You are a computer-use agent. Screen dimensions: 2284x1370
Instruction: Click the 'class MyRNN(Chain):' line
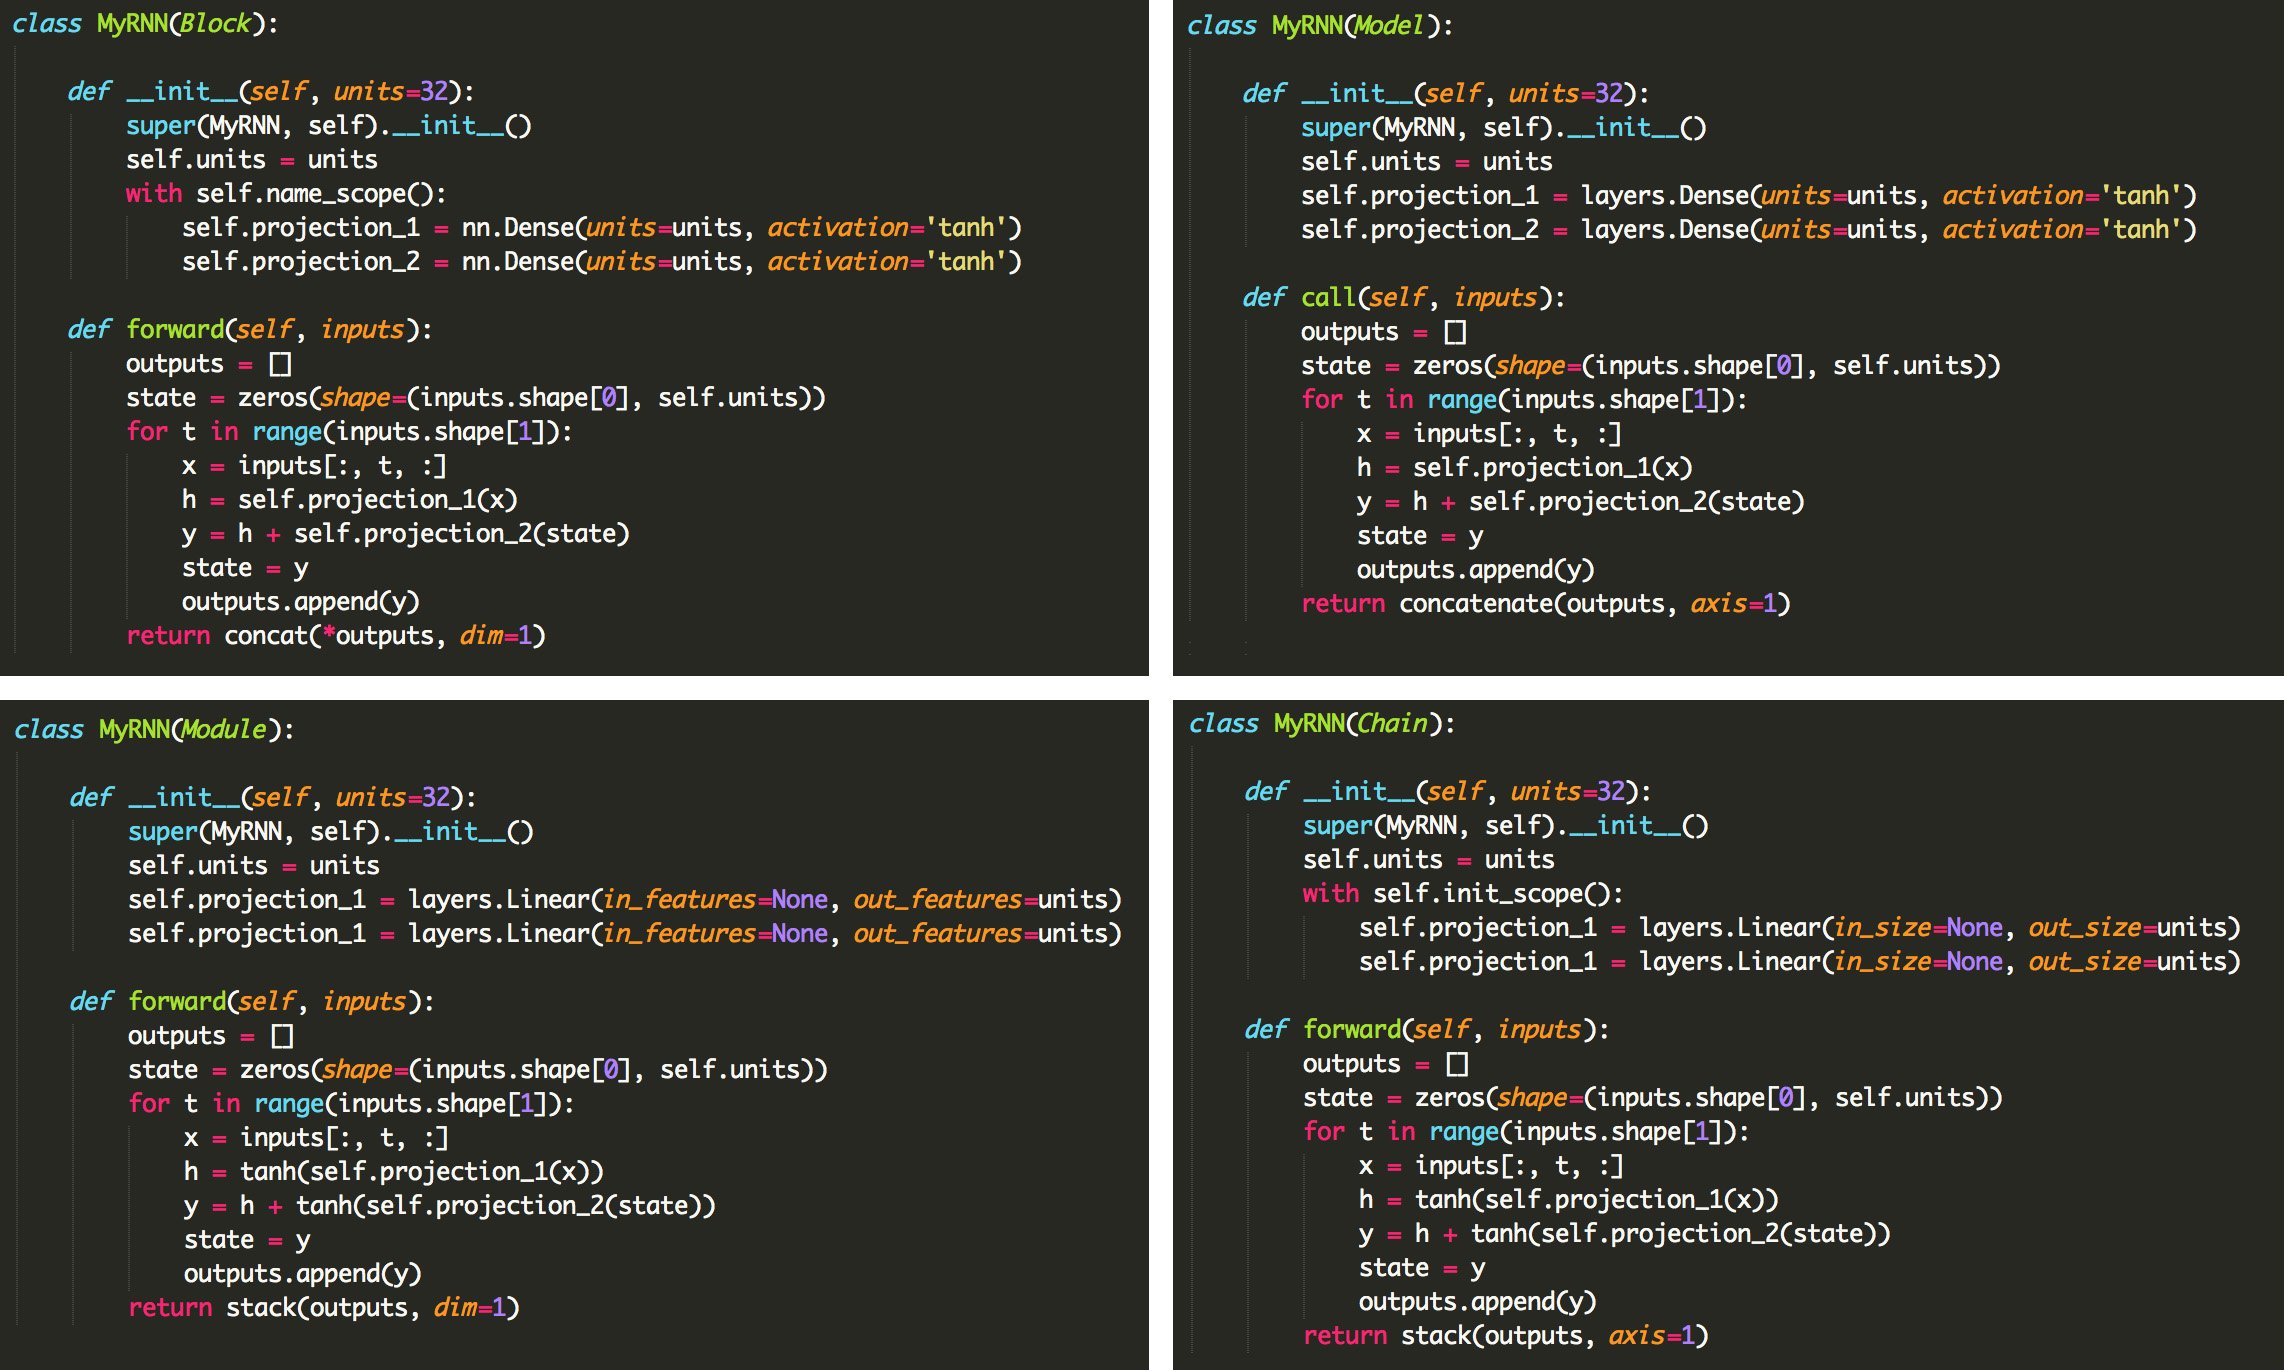[1322, 724]
